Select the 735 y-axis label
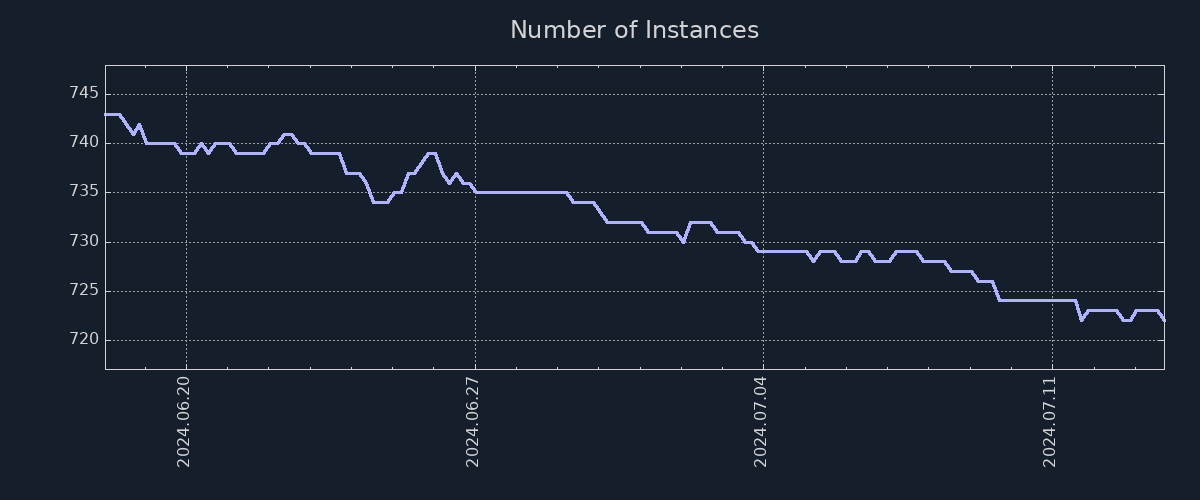The width and height of the screenshot is (1200, 500). [84, 192]
